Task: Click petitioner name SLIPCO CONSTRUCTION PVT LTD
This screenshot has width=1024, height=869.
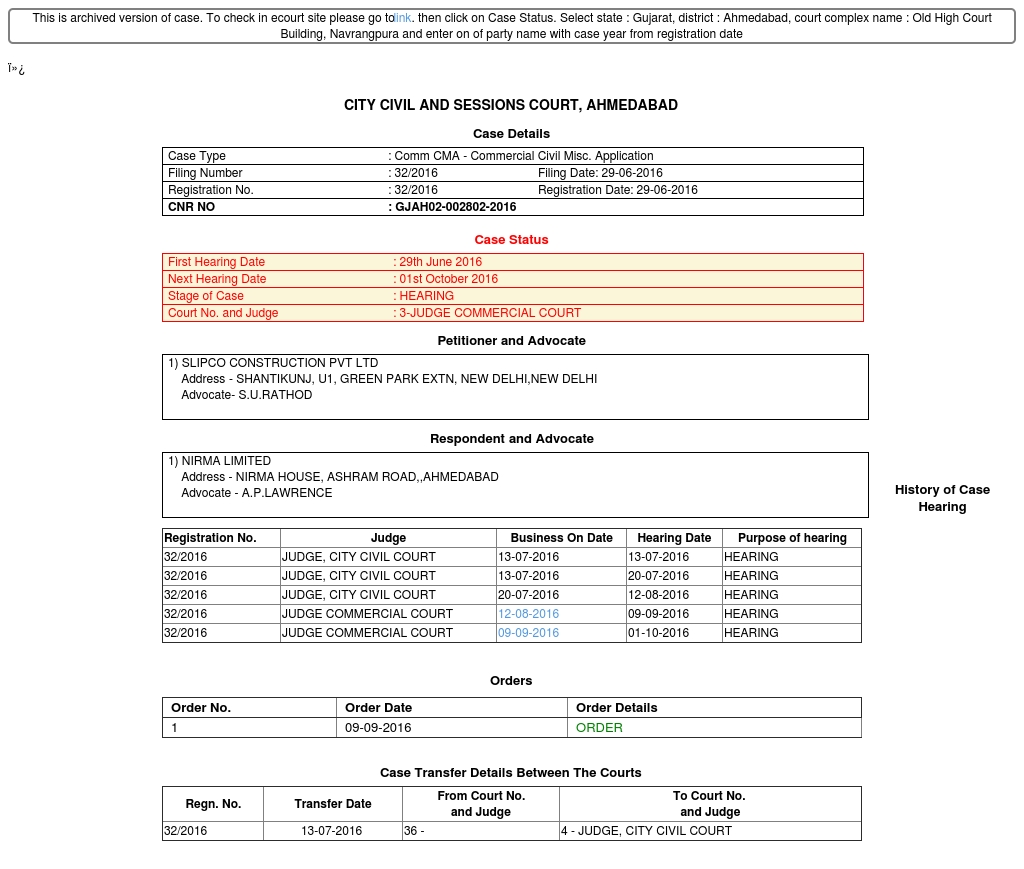Action: 279,363
